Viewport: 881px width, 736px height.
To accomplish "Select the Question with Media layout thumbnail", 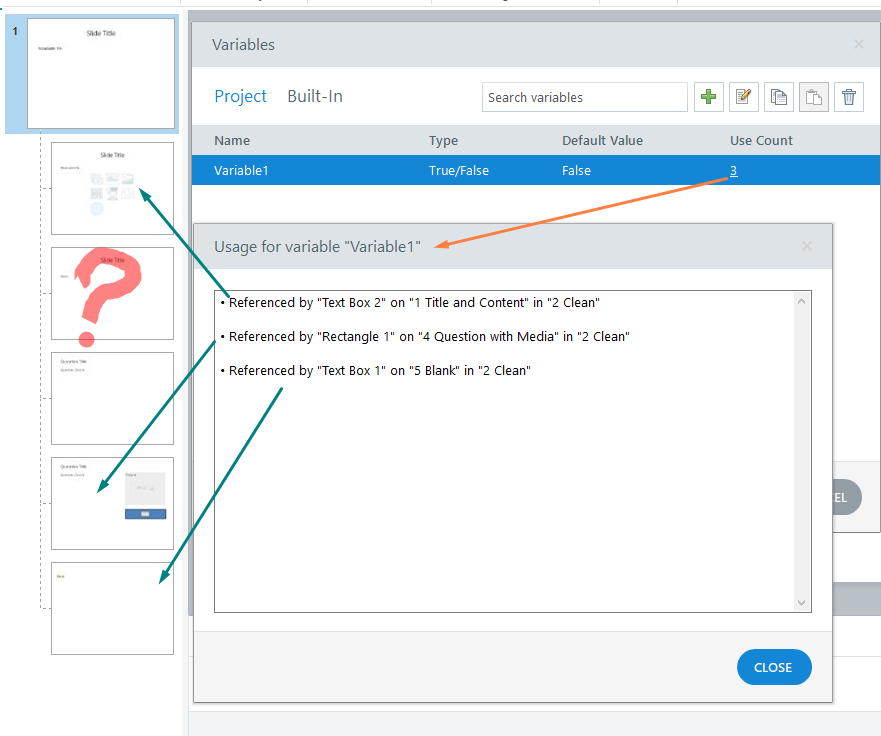I will [112, 503].
